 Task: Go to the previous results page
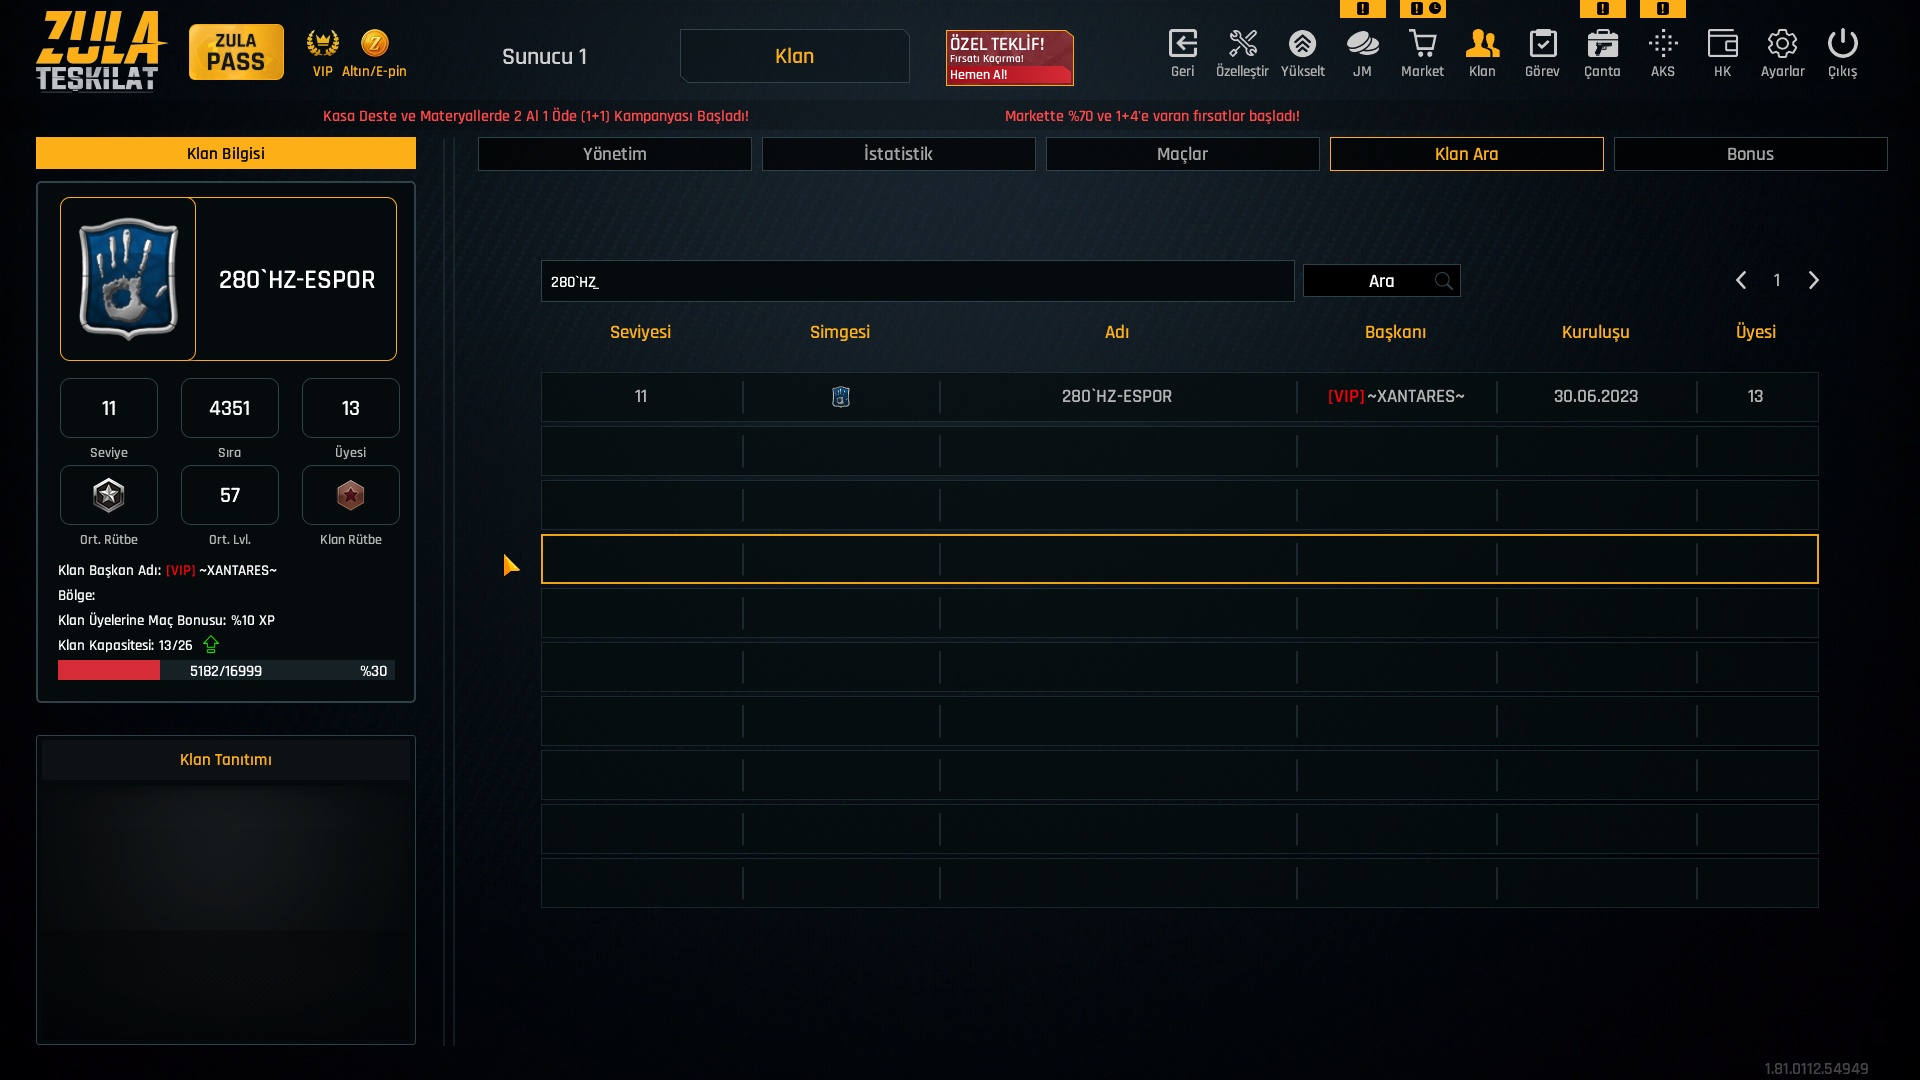tap(1741, 281)
